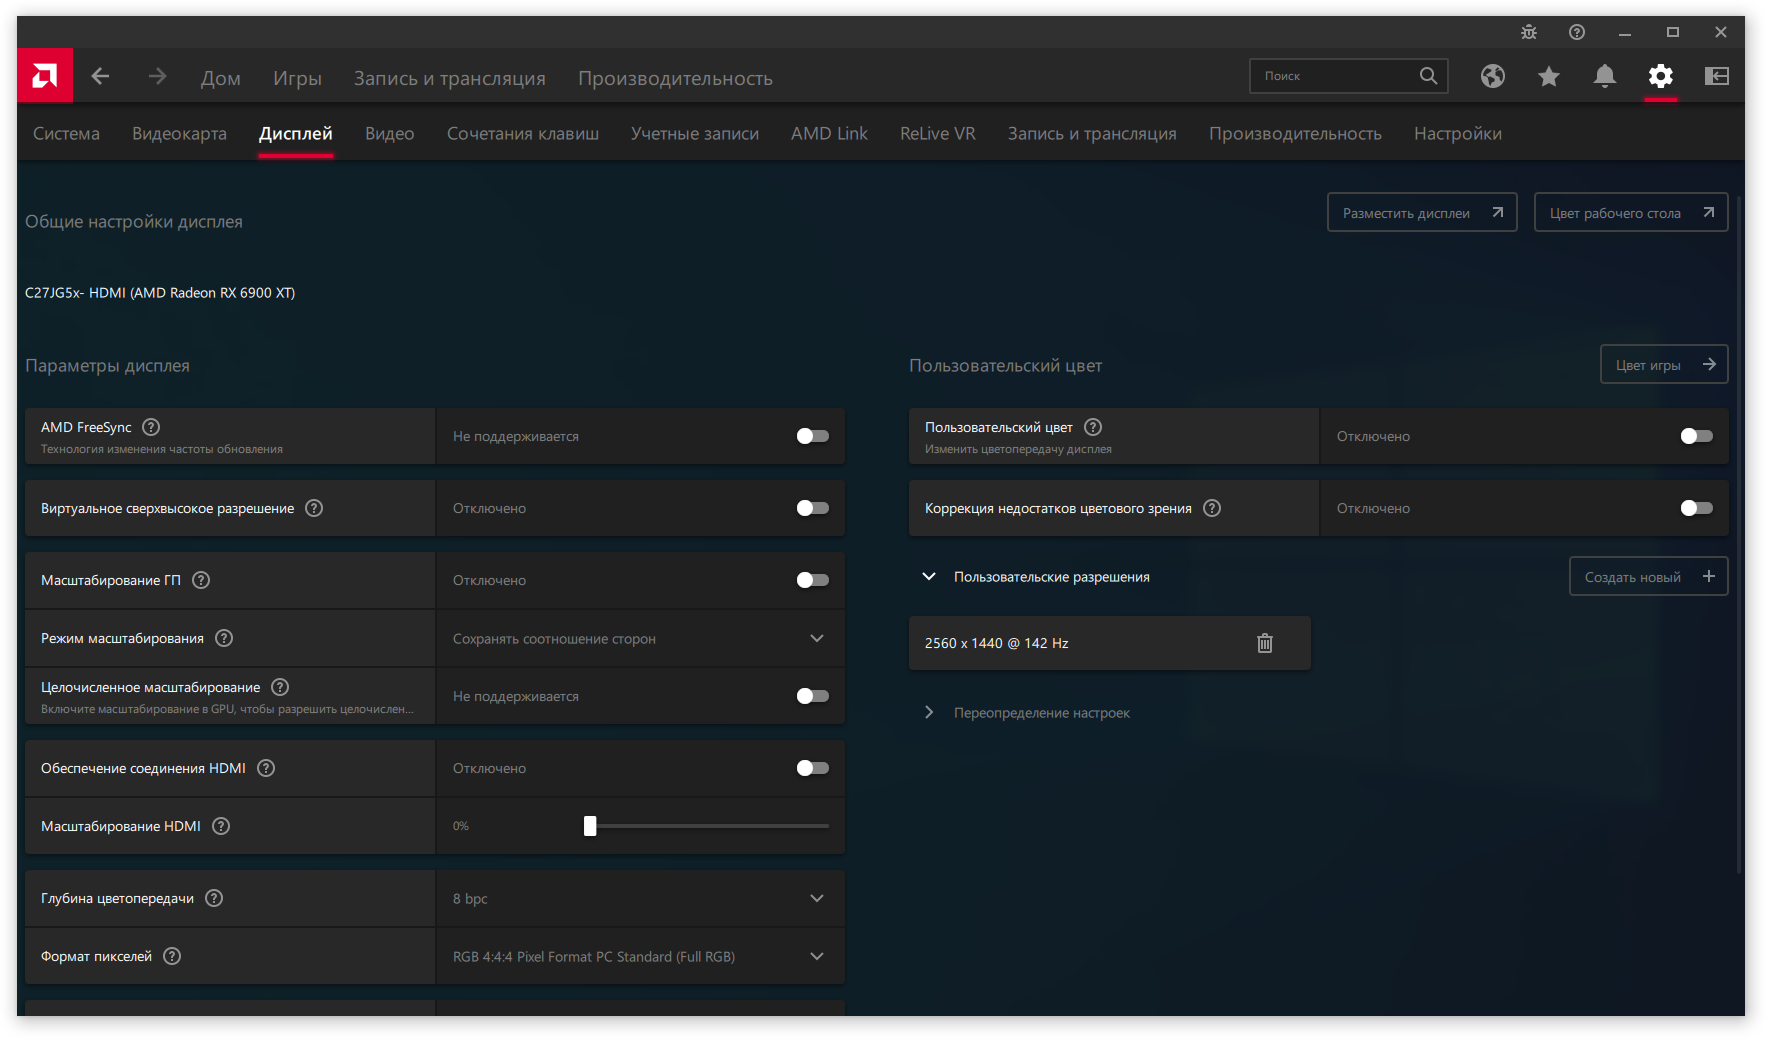Show help for Режим масштабирования

pos(224,638)
